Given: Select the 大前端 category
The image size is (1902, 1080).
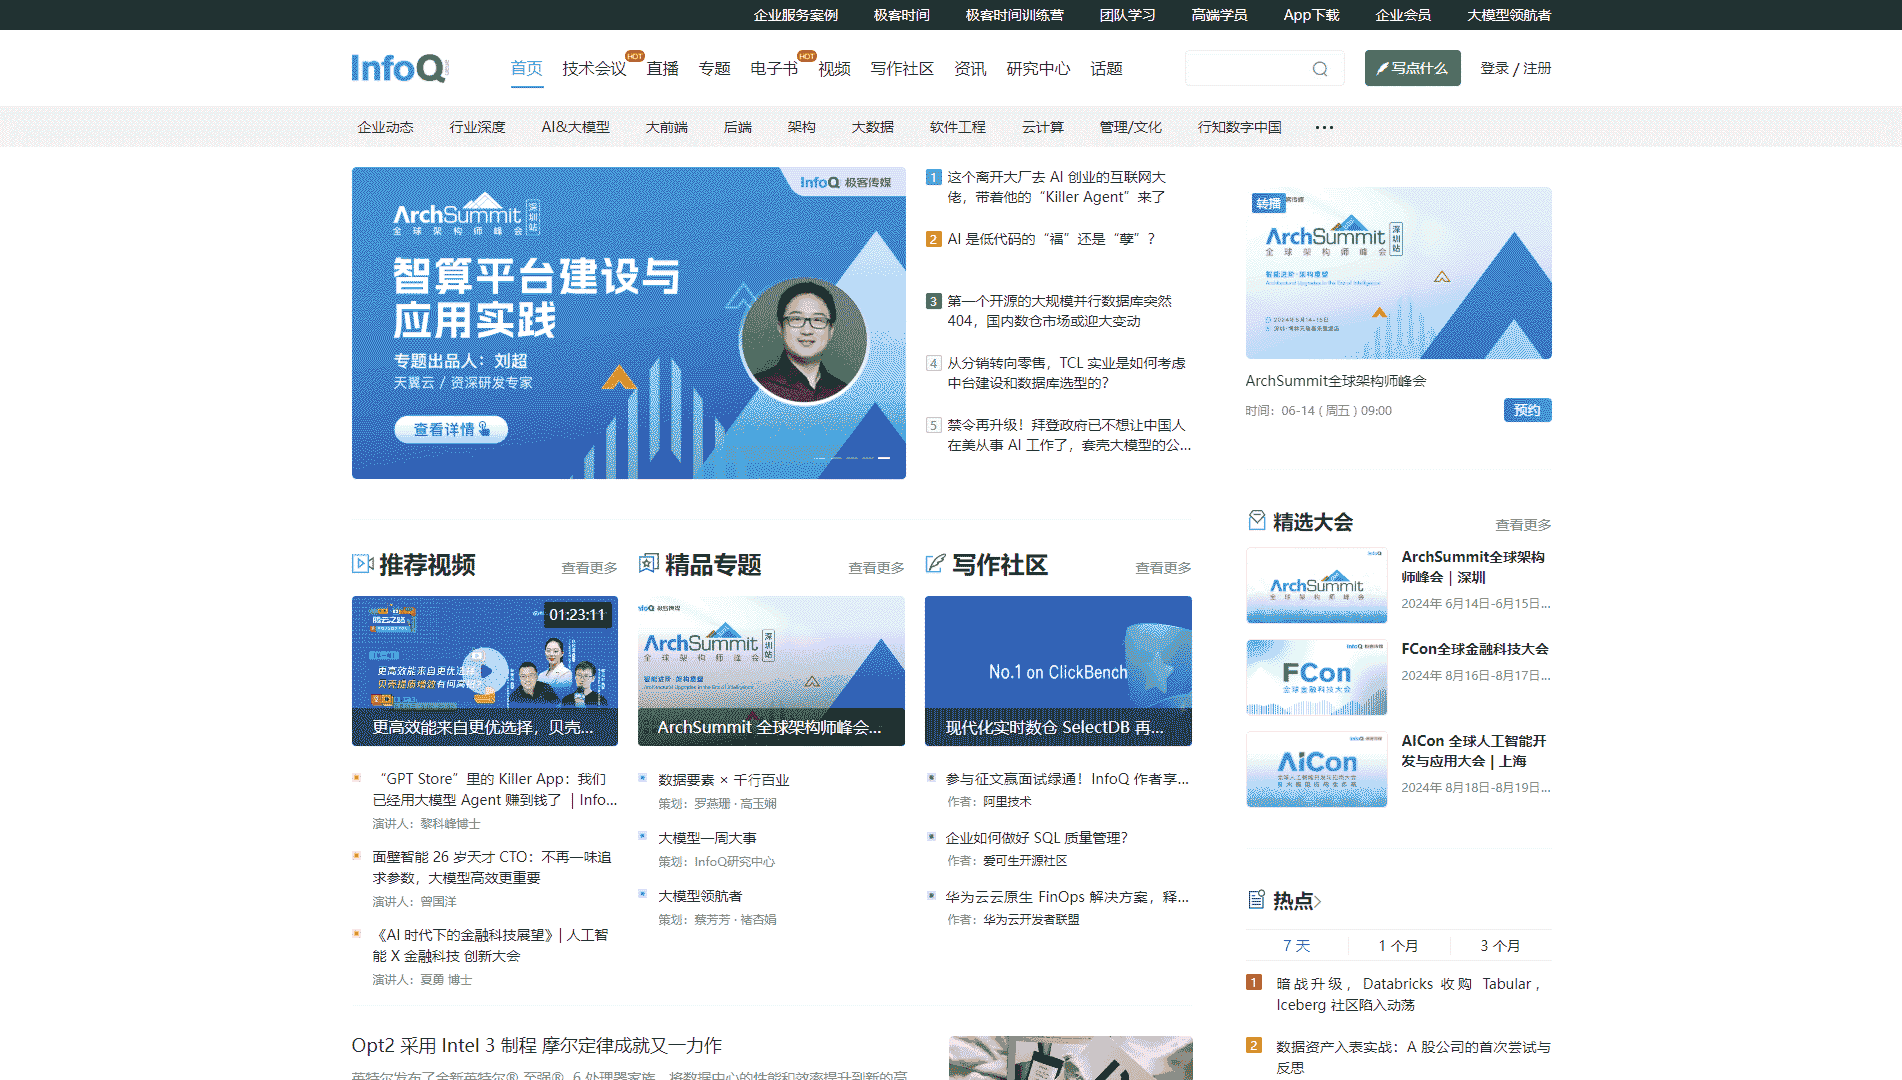Looking at the screenshot, I should click(x=666, y=127).
